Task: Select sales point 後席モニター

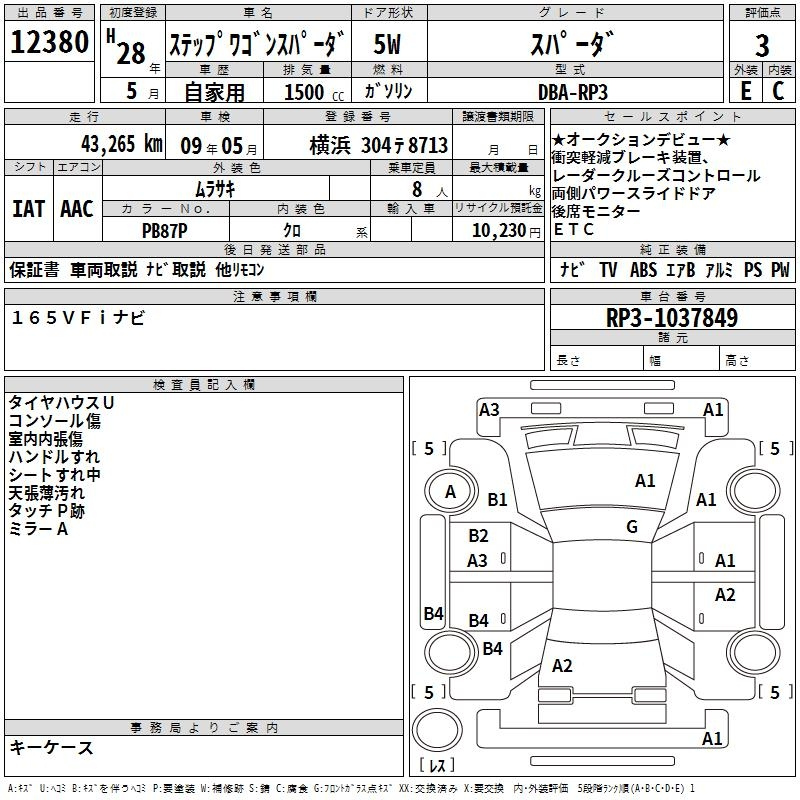Action: click(x=596, y=211)
